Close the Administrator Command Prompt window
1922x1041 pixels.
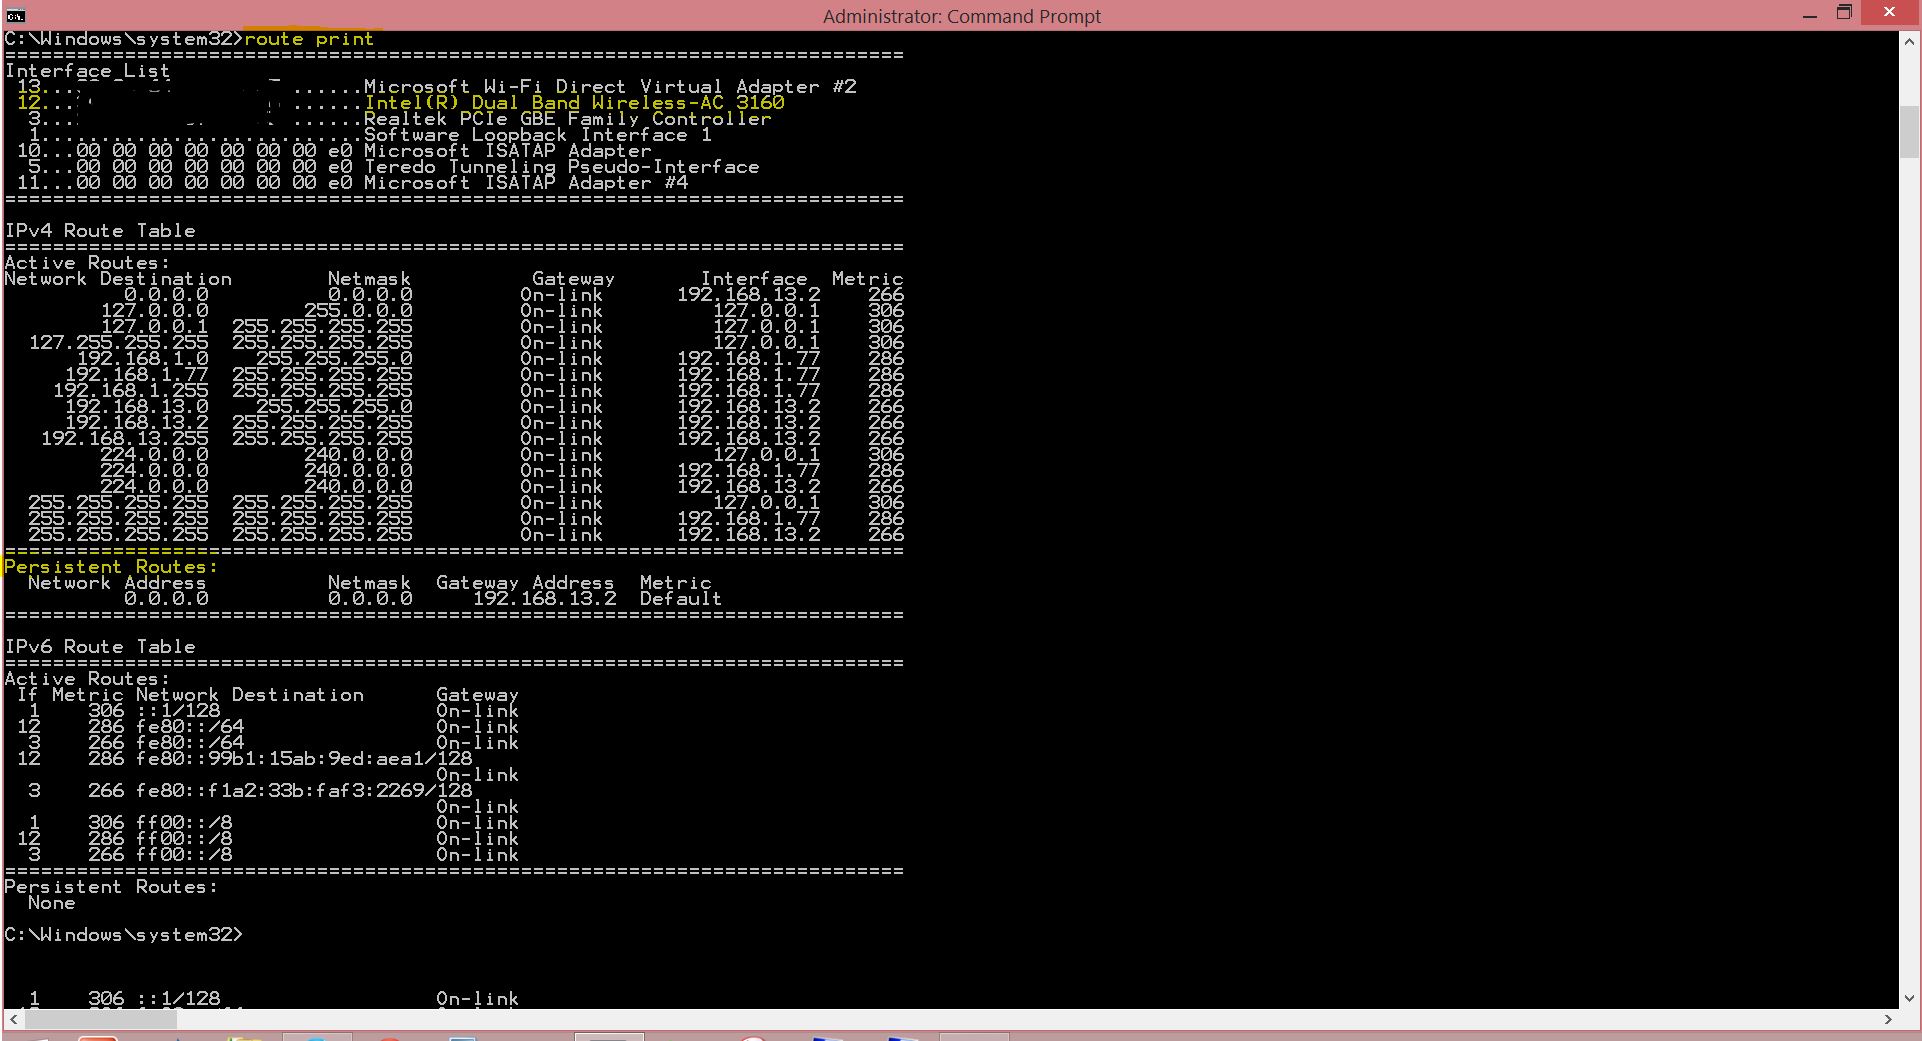click(x=1888, y=13)
